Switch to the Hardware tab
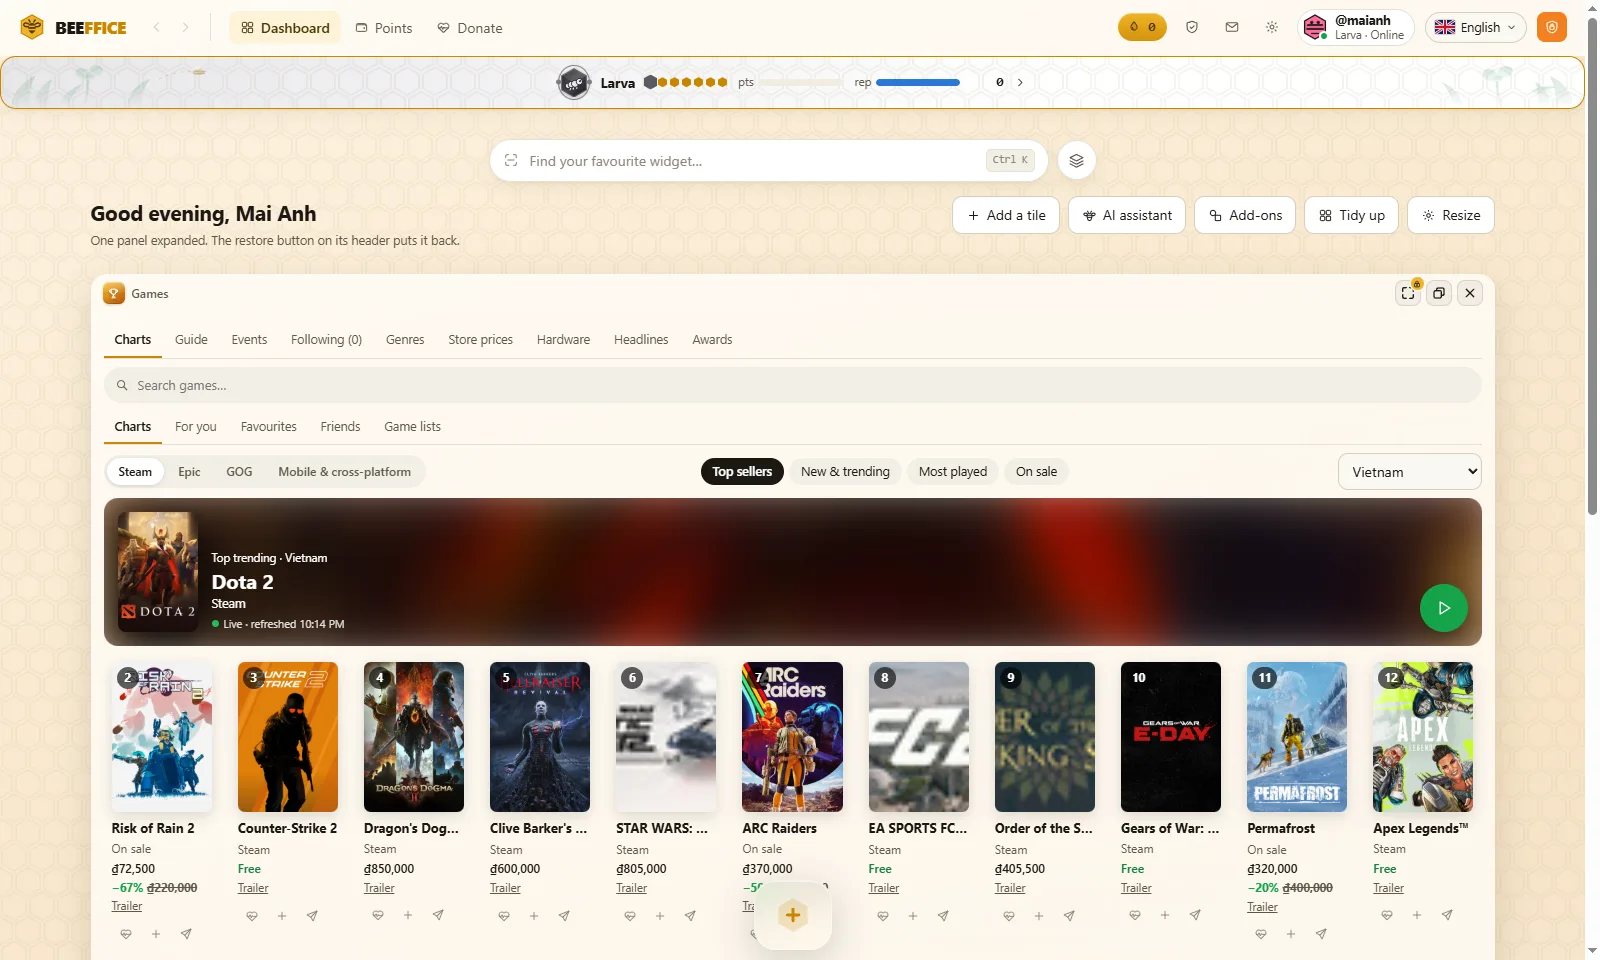This screenshot has width=1600, height=960. (x=563, y=340)
